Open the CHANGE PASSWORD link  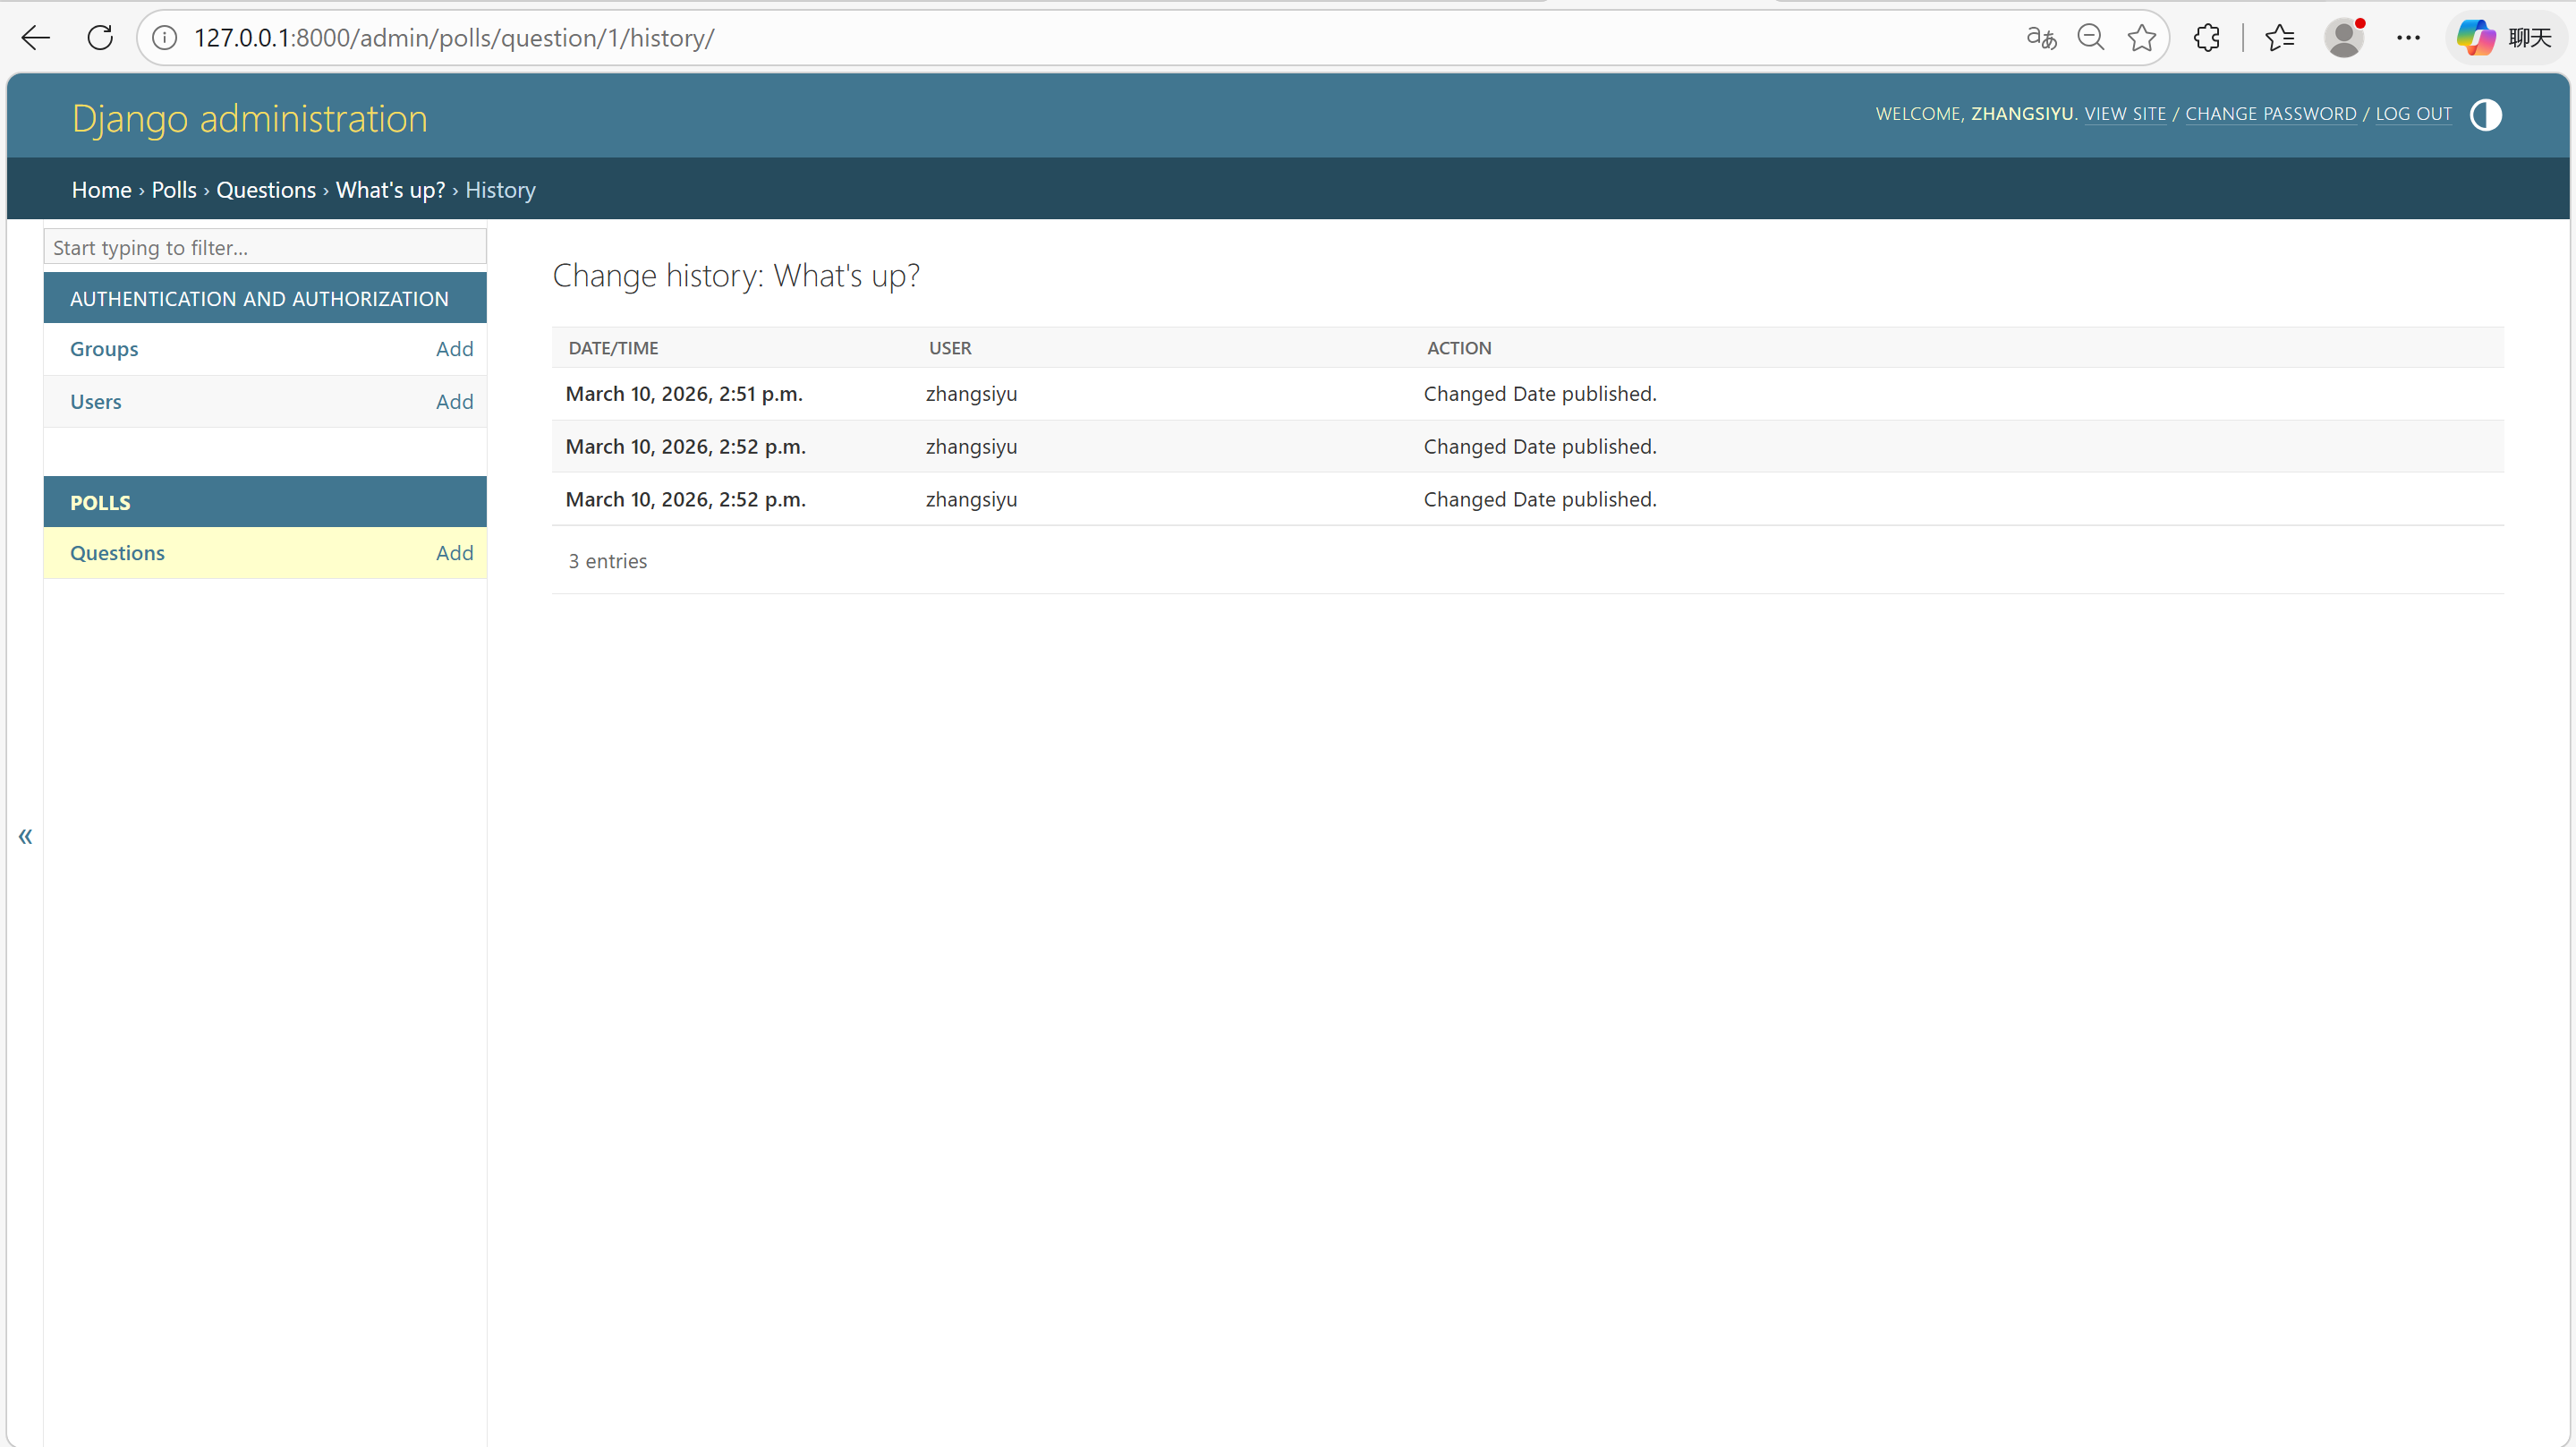point(2270,114)
